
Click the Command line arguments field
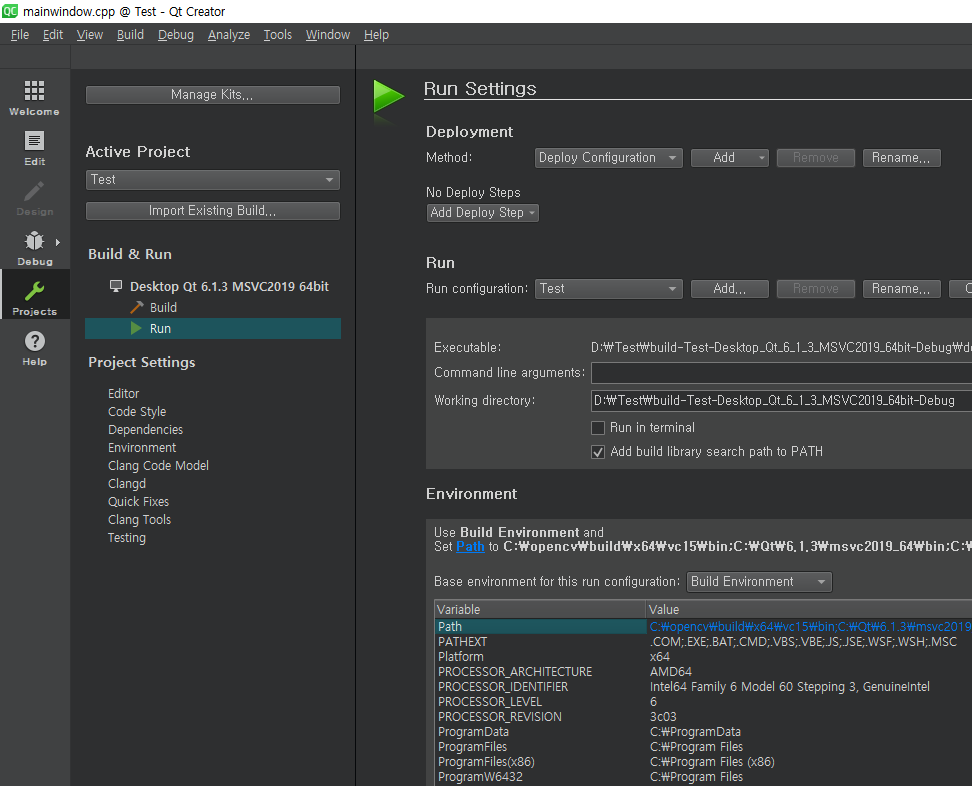click(781, 373)
